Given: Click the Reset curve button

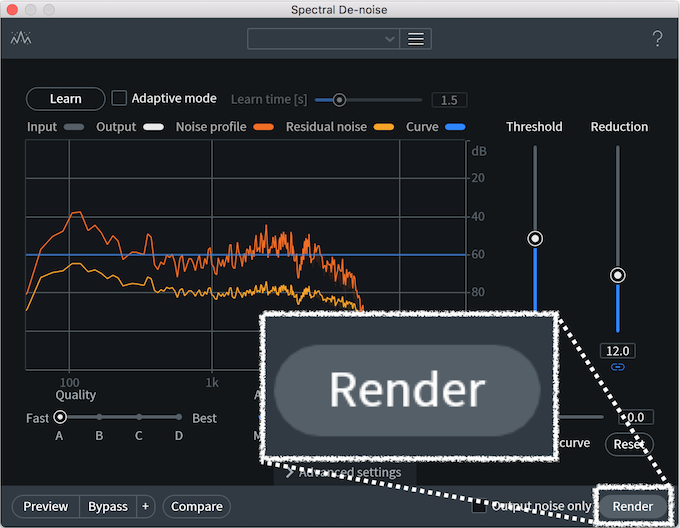Looking at the screenshot, I should point(629,444).
